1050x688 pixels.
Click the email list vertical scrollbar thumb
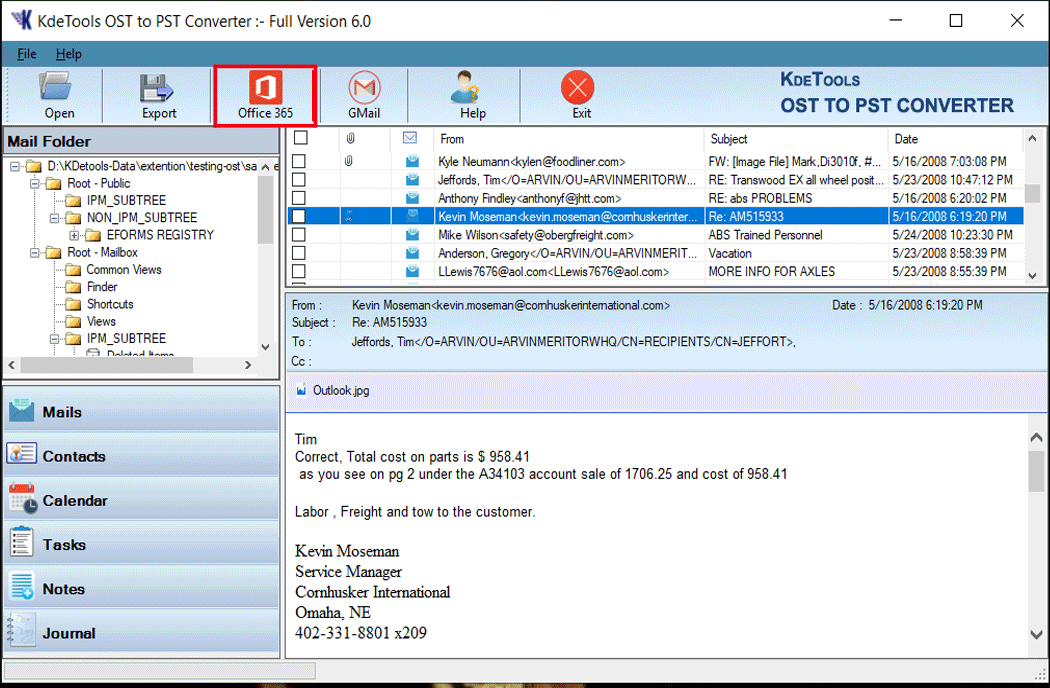(1032, 194)
